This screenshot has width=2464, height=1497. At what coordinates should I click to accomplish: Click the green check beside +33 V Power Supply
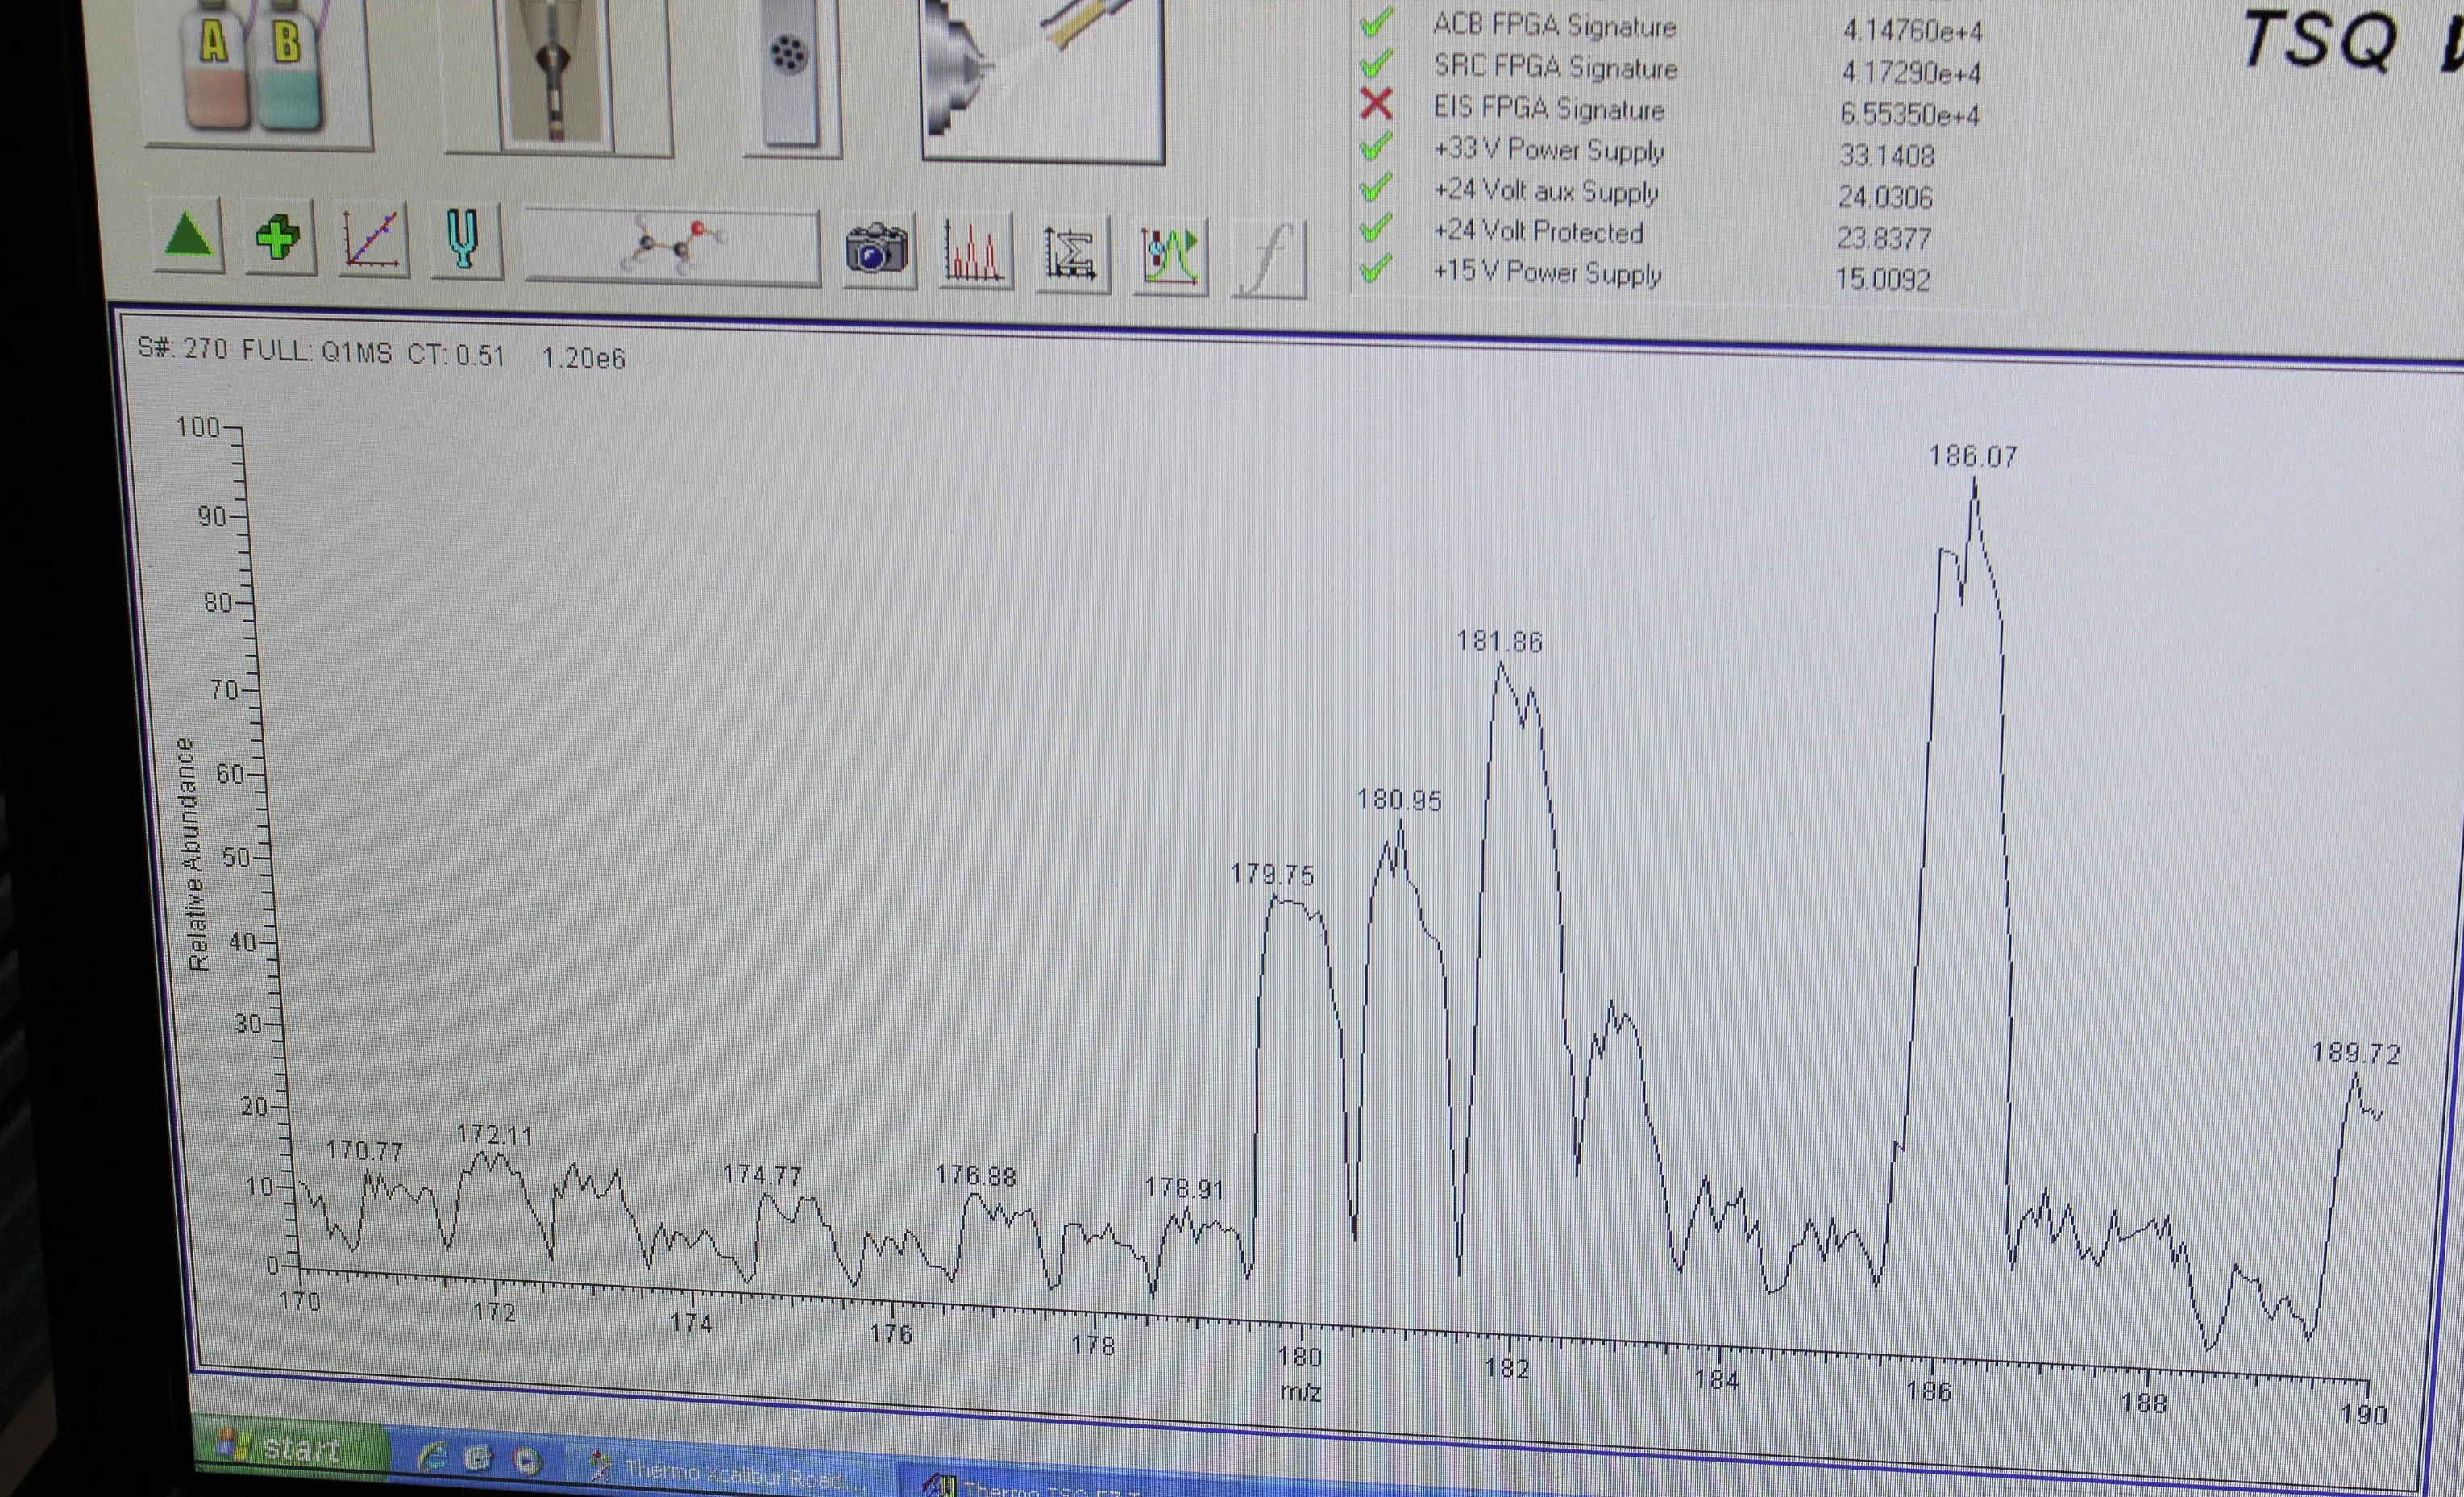(1377, 145)
